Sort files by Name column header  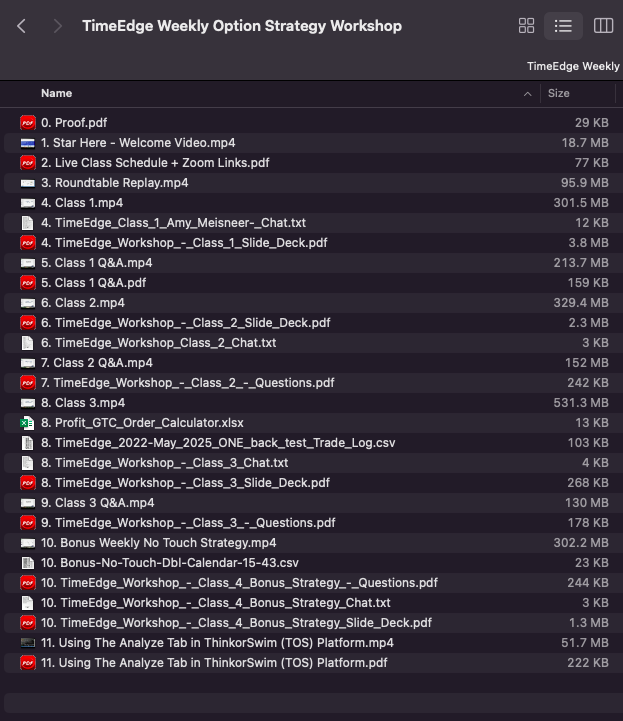click(x=57, y=93)
